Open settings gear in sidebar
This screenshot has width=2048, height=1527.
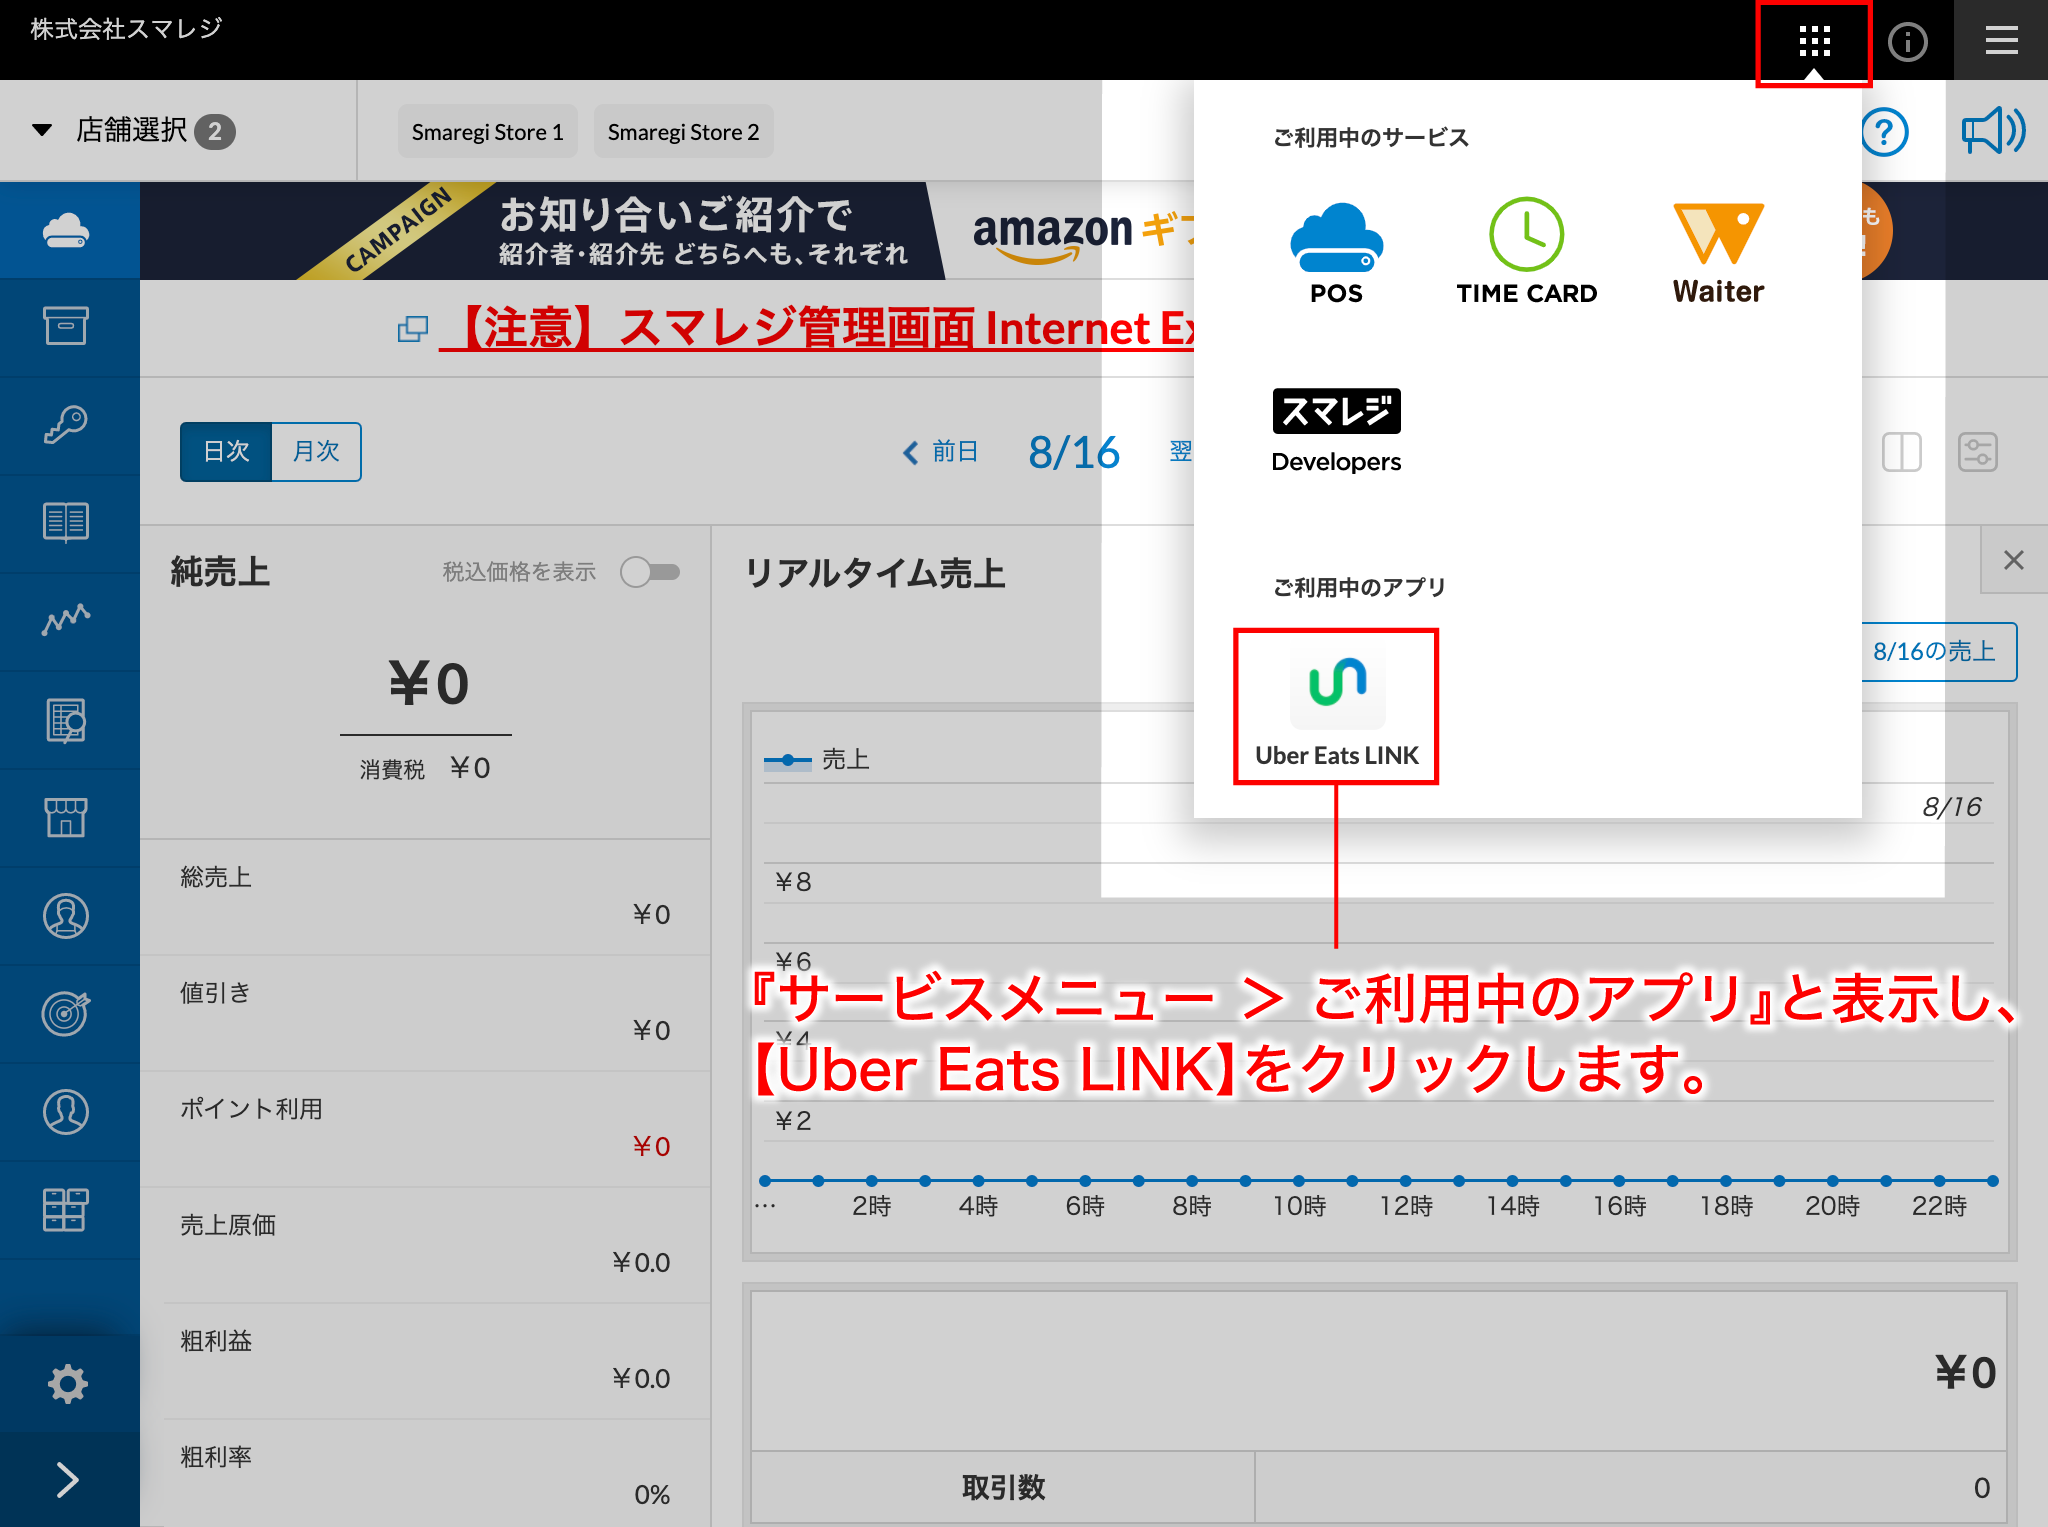[x=67, y=1384]
